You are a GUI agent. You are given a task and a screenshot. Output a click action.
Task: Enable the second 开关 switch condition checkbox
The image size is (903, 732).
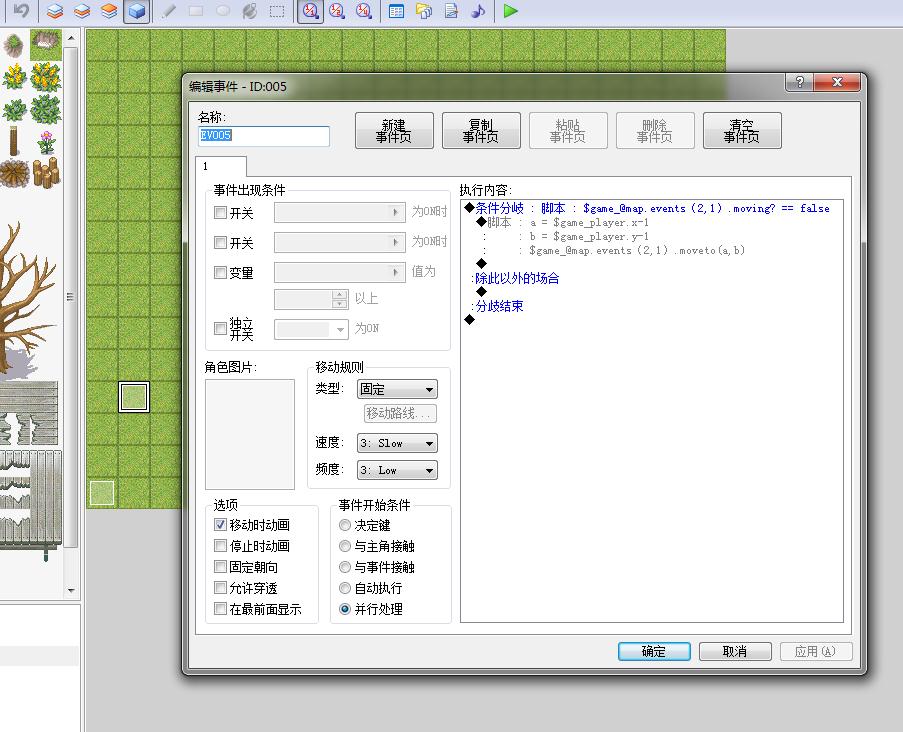point(220,242)
